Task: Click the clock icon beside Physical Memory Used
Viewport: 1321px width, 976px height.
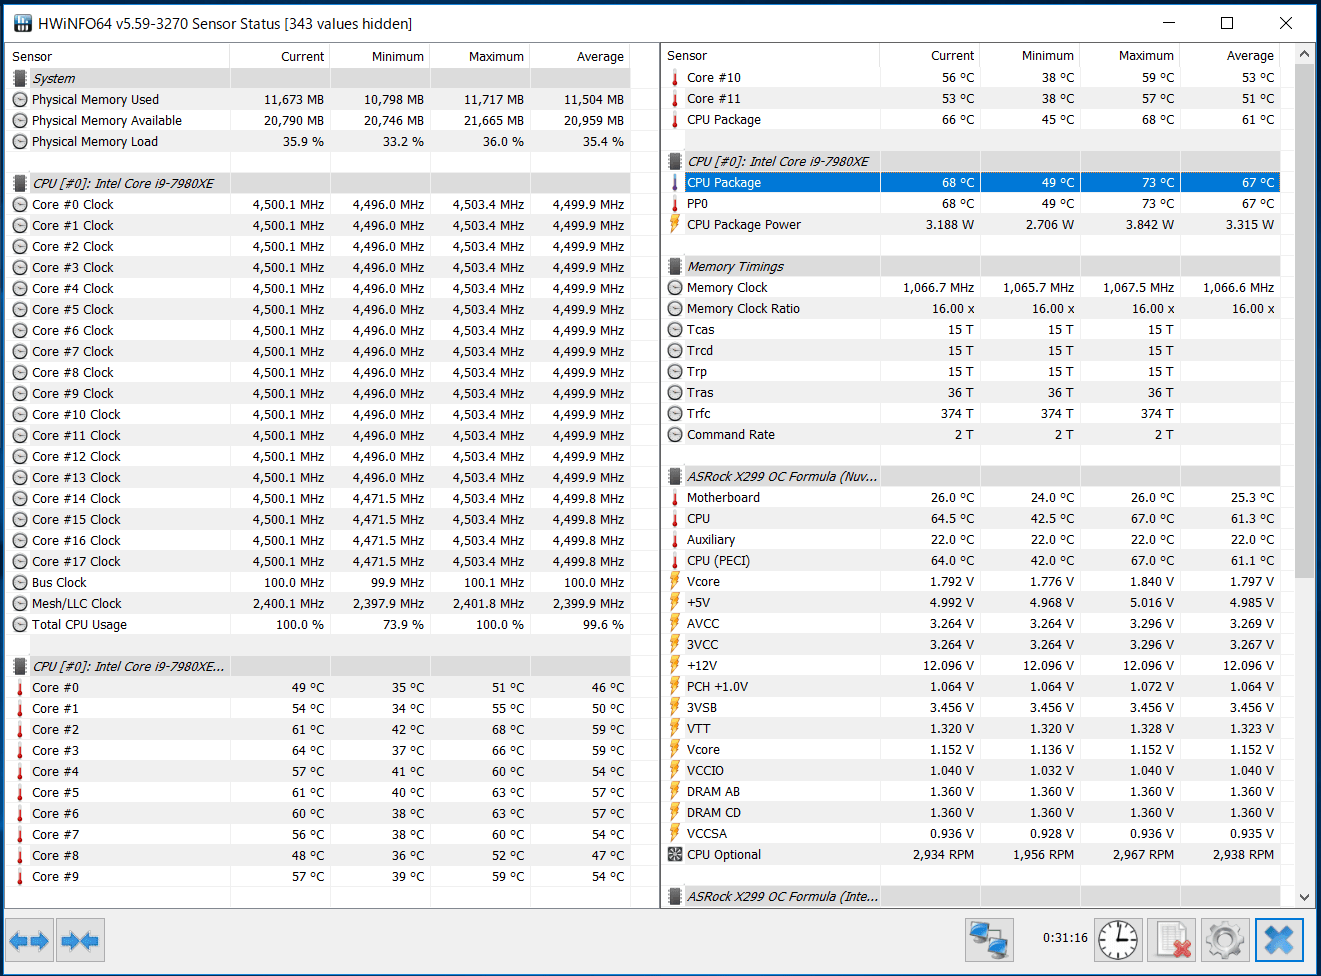Action: [x=20, y=99]
